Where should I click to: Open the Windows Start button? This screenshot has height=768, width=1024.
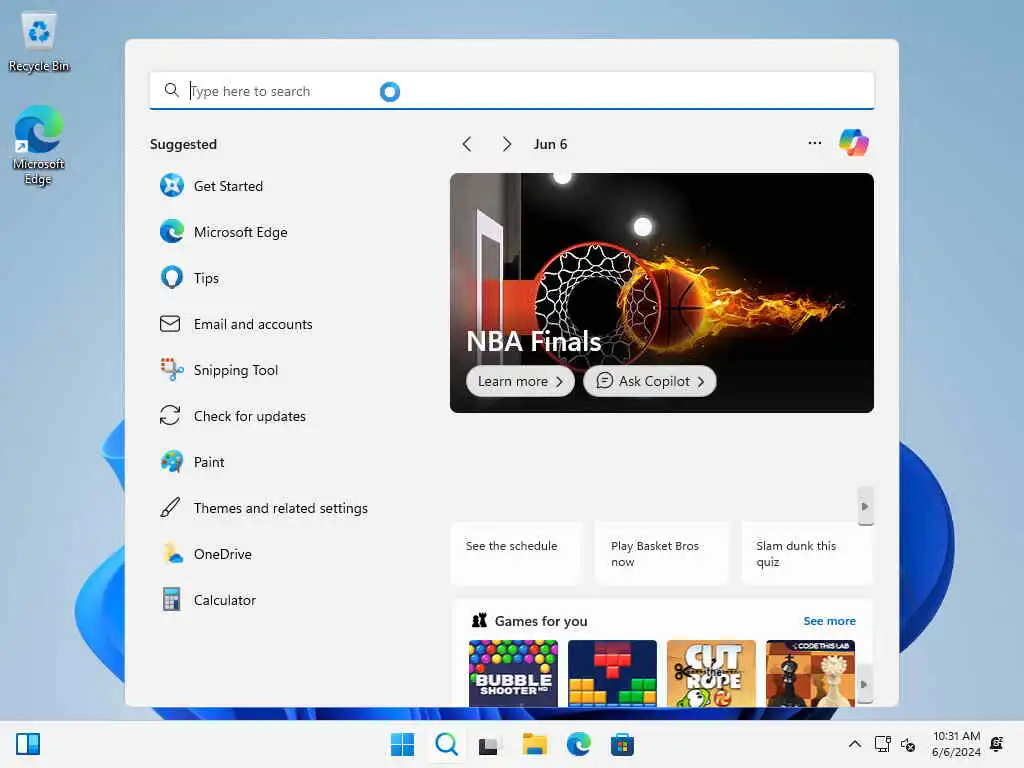point(402,744)
